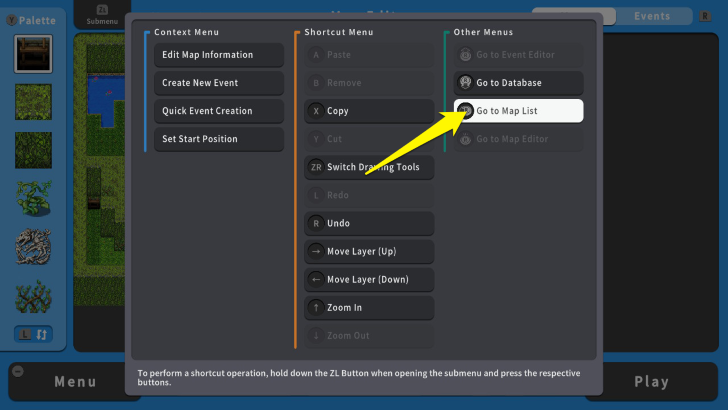Click the ZR icon beside Switch Drawing Tools
Image resolution: width=728 pixels, height=410 pixels.
pyautogui.click(x=316, y=167)
